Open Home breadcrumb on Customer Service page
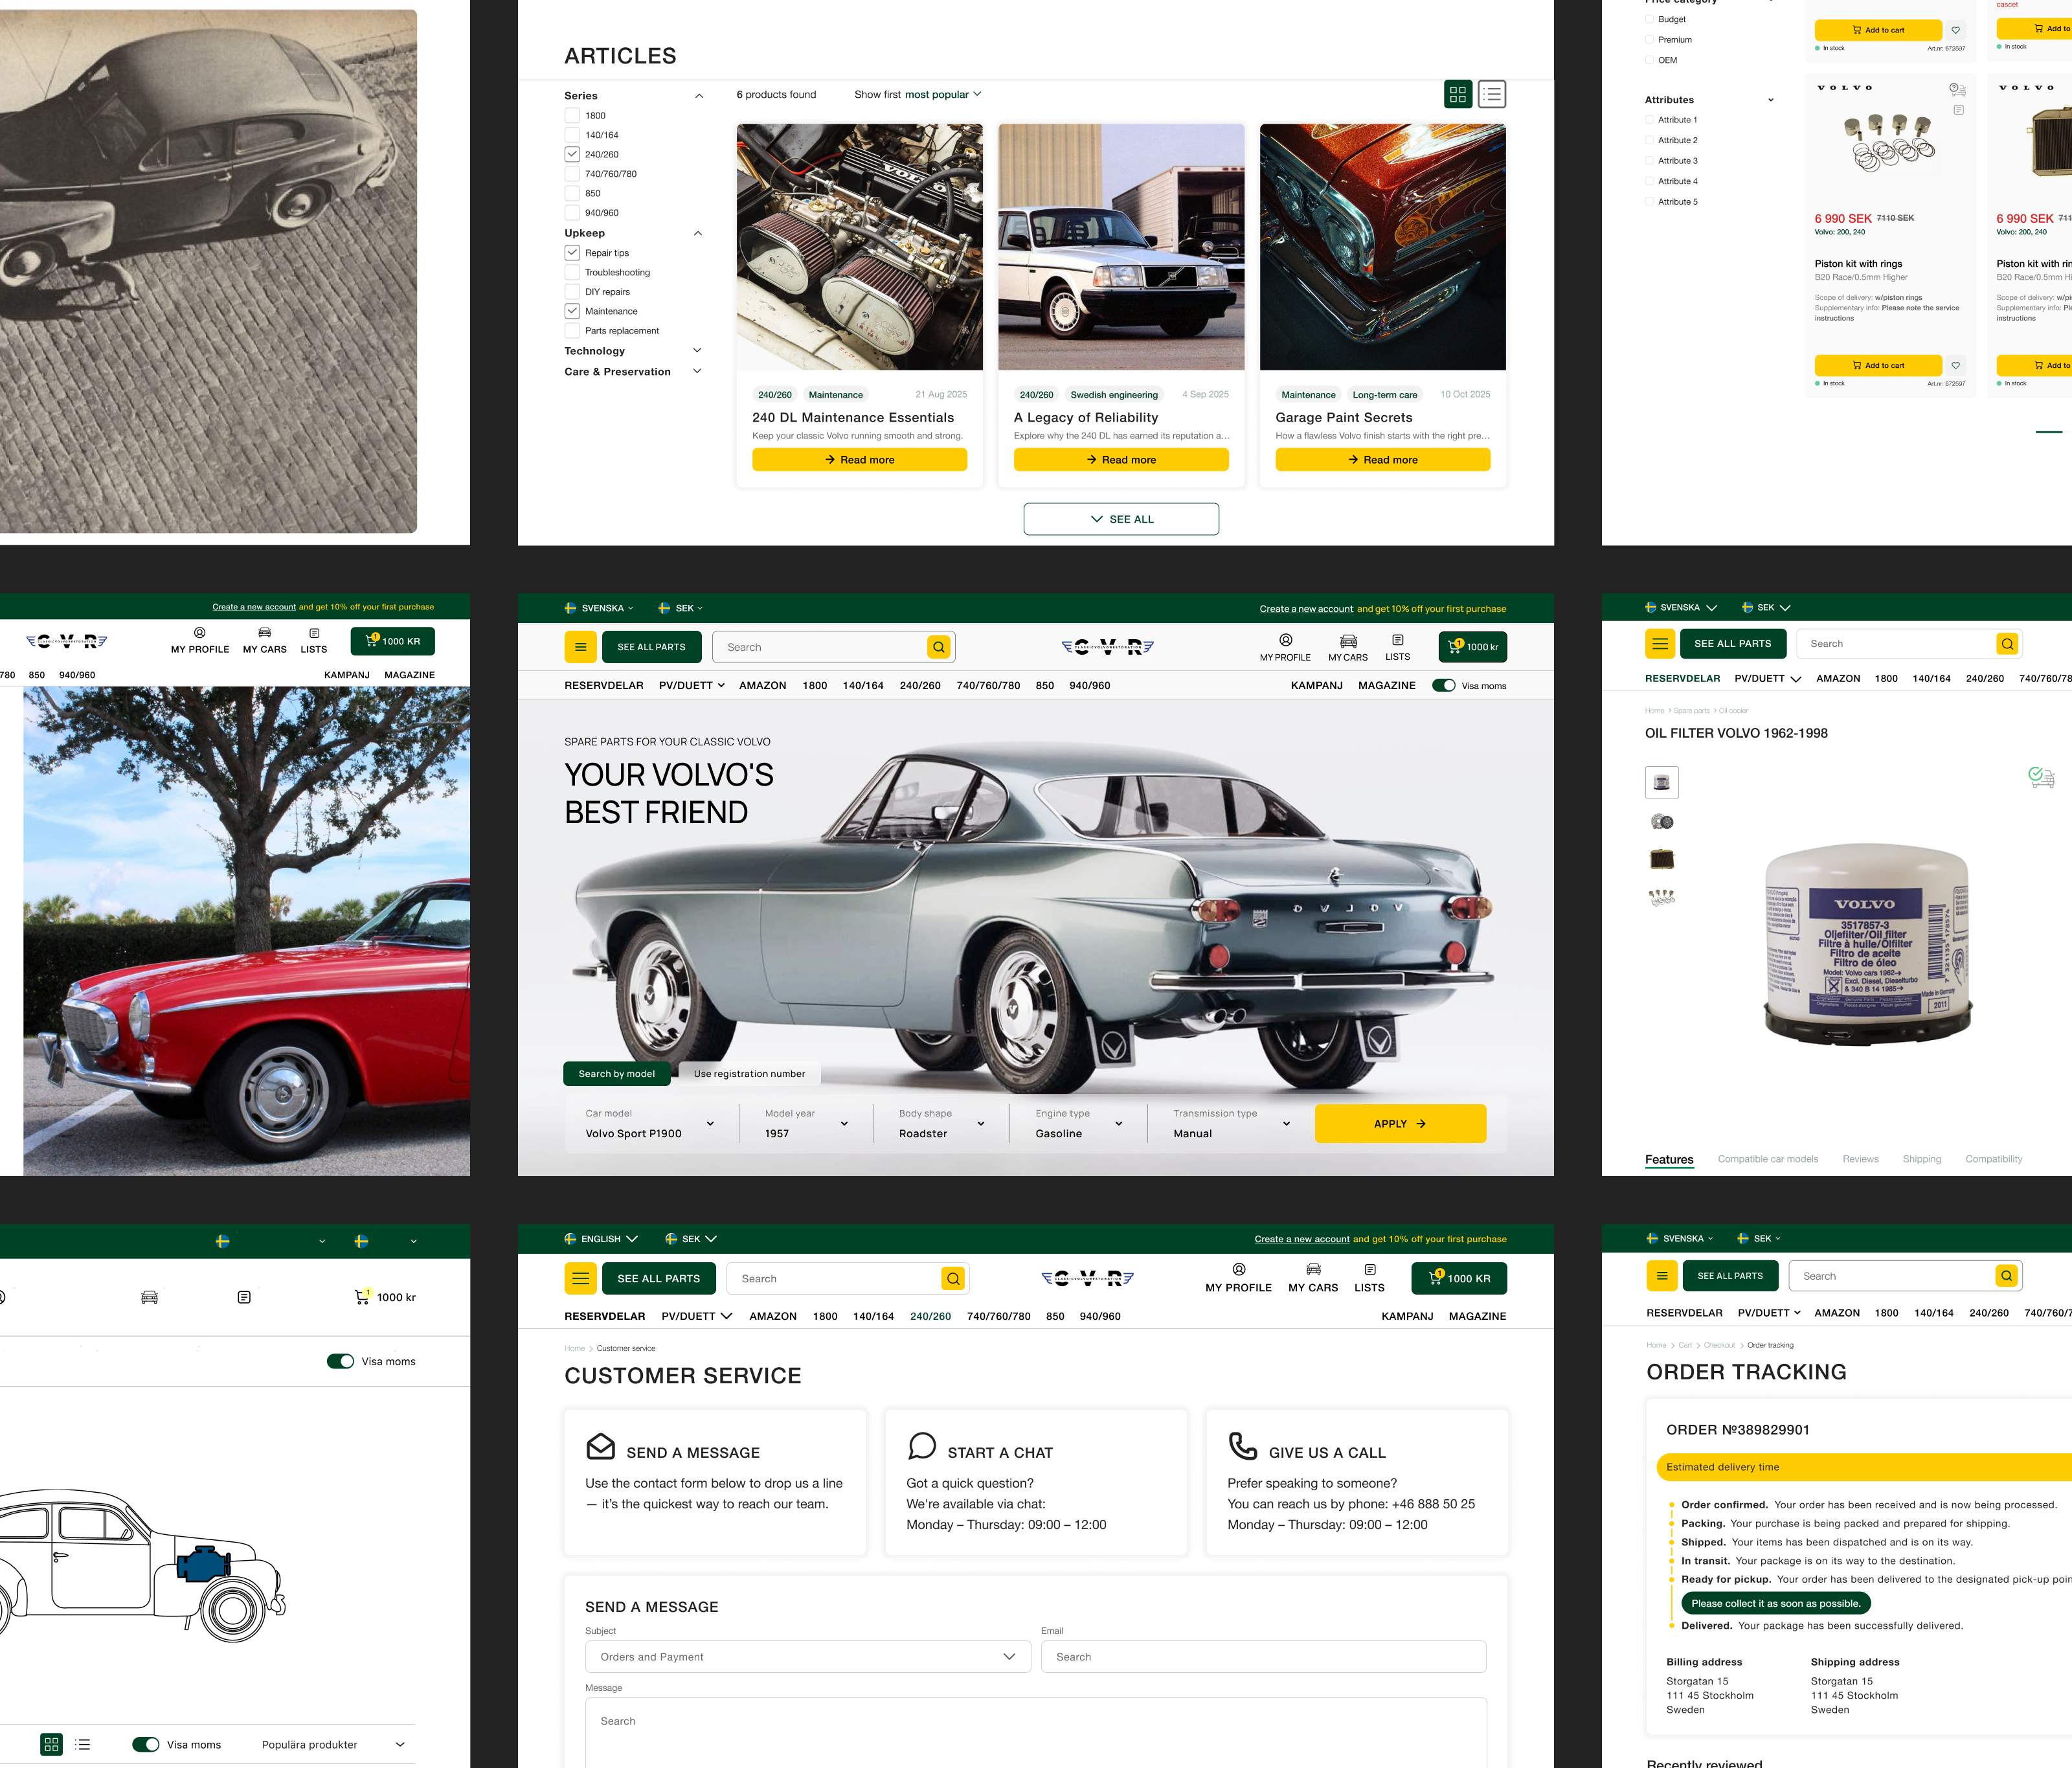Image resolution: width=2072 pixels, height=1768 pixels. pyautogui.click(x=574, y=1348)
